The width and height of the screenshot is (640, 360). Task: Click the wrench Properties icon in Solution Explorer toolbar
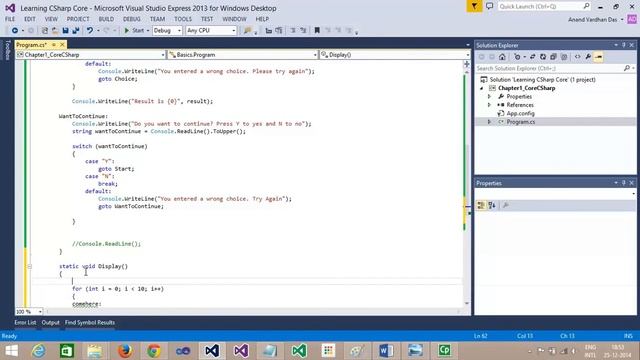point(588,57)
